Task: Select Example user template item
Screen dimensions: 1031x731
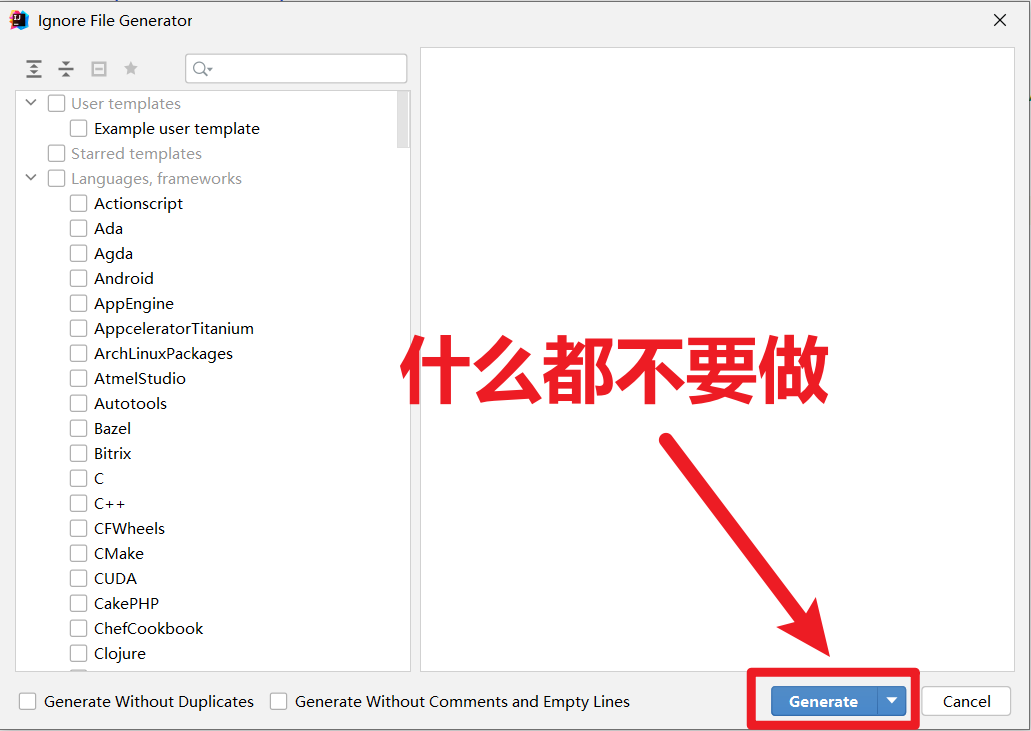Action: 176,129
